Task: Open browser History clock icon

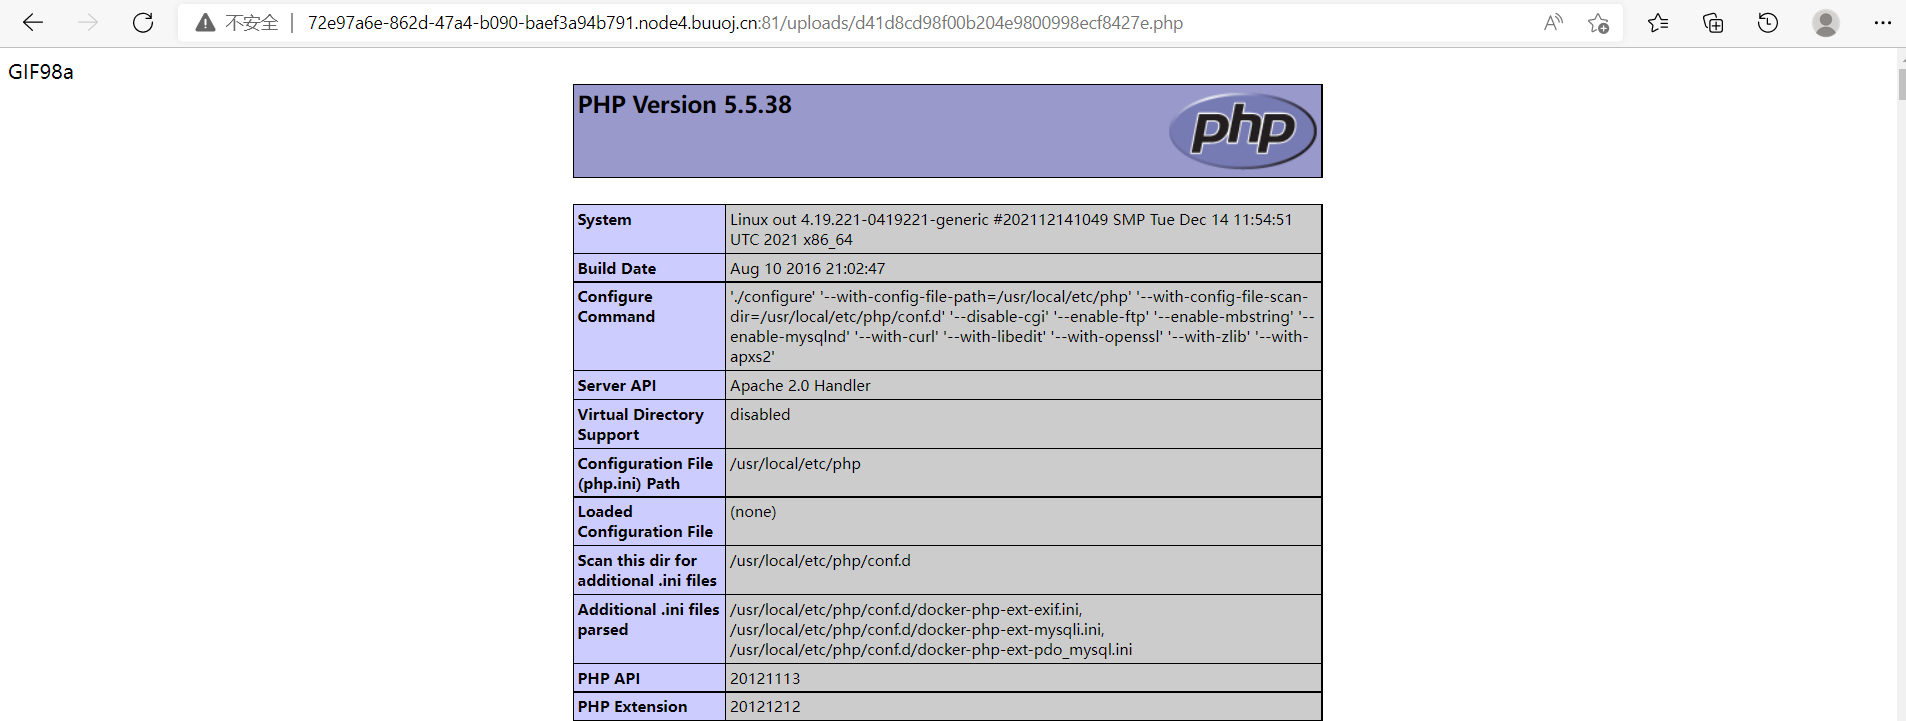Action: tap(1768, 22)
